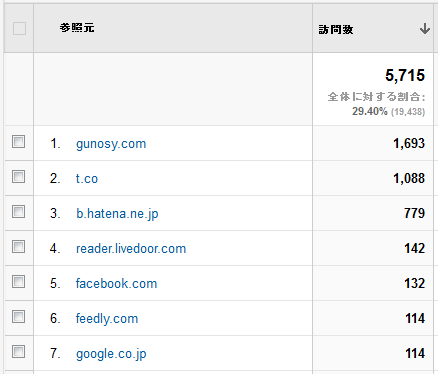Viewport: 438px width, 374px height.
Task: Mark the feedly.com row checkbox
Action: tap(19, 317)
